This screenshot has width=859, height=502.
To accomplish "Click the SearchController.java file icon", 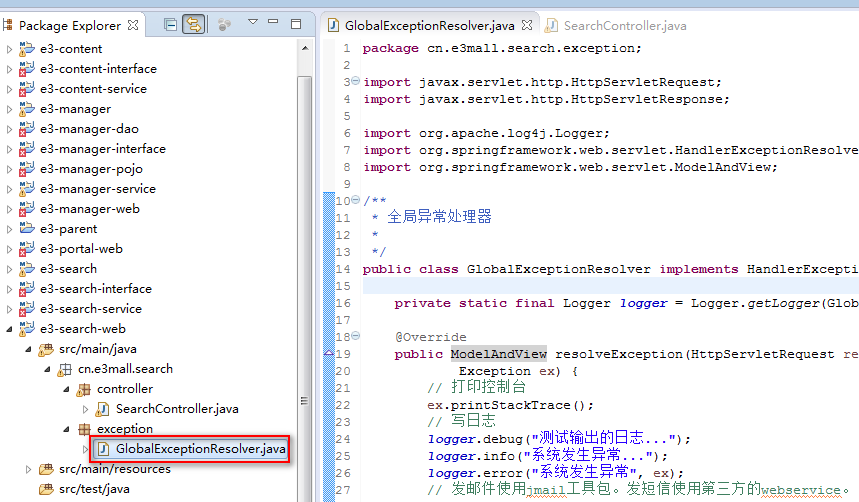I will click(102, 409).
